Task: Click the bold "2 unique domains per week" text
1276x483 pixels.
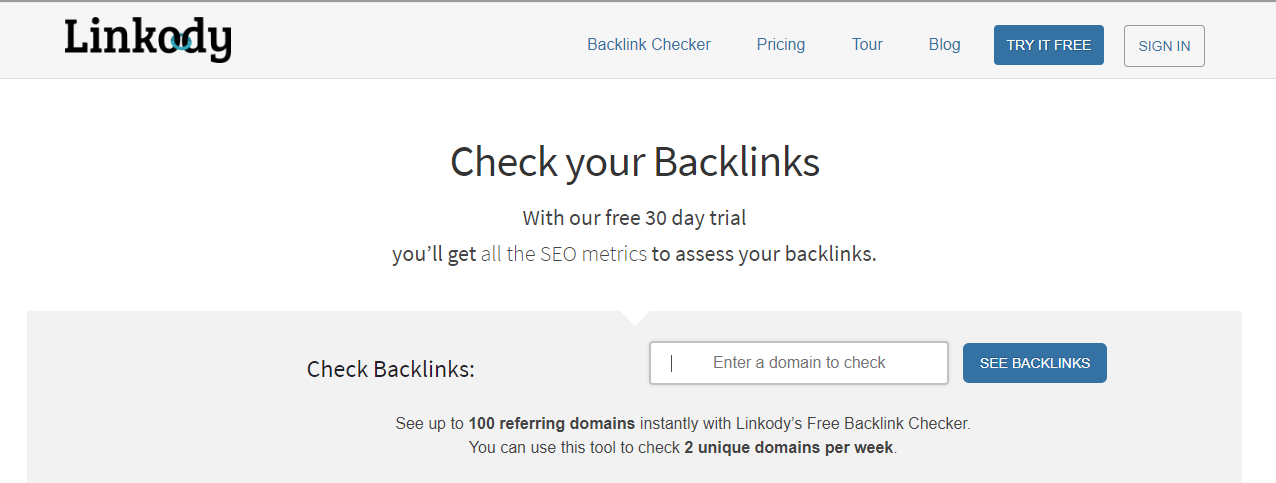Action: point(789,447)
